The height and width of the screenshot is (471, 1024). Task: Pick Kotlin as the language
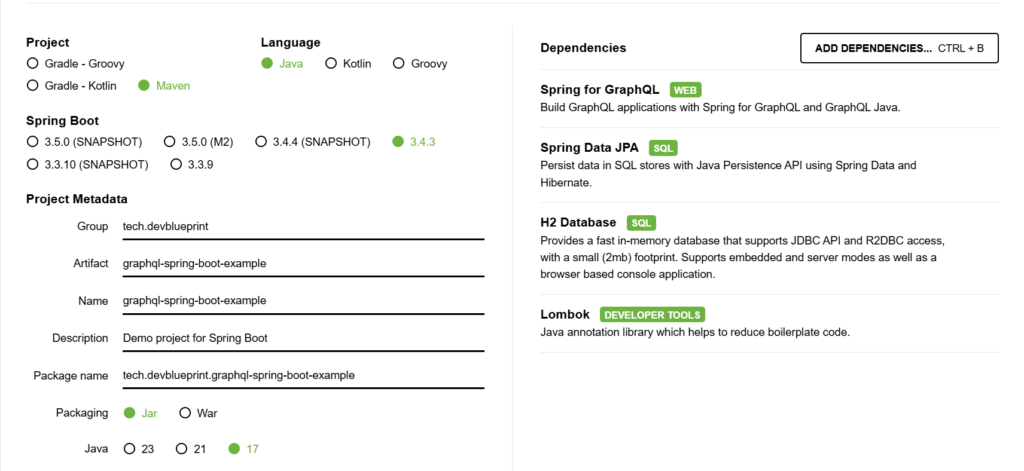coord(330,63)
